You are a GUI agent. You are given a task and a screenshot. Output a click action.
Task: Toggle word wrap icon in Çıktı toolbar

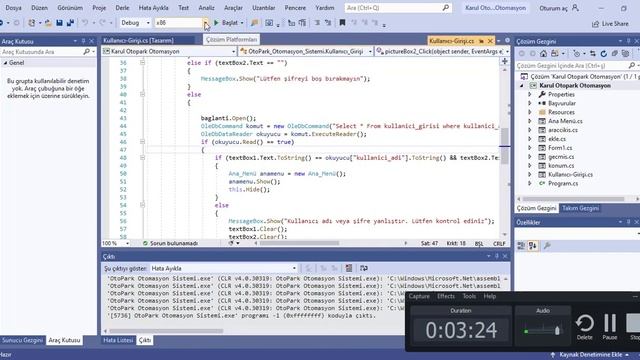363,268
